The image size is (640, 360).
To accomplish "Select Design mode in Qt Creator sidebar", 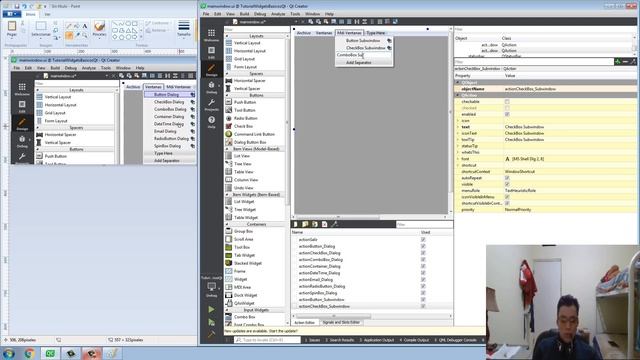I will tap(211, 69).
